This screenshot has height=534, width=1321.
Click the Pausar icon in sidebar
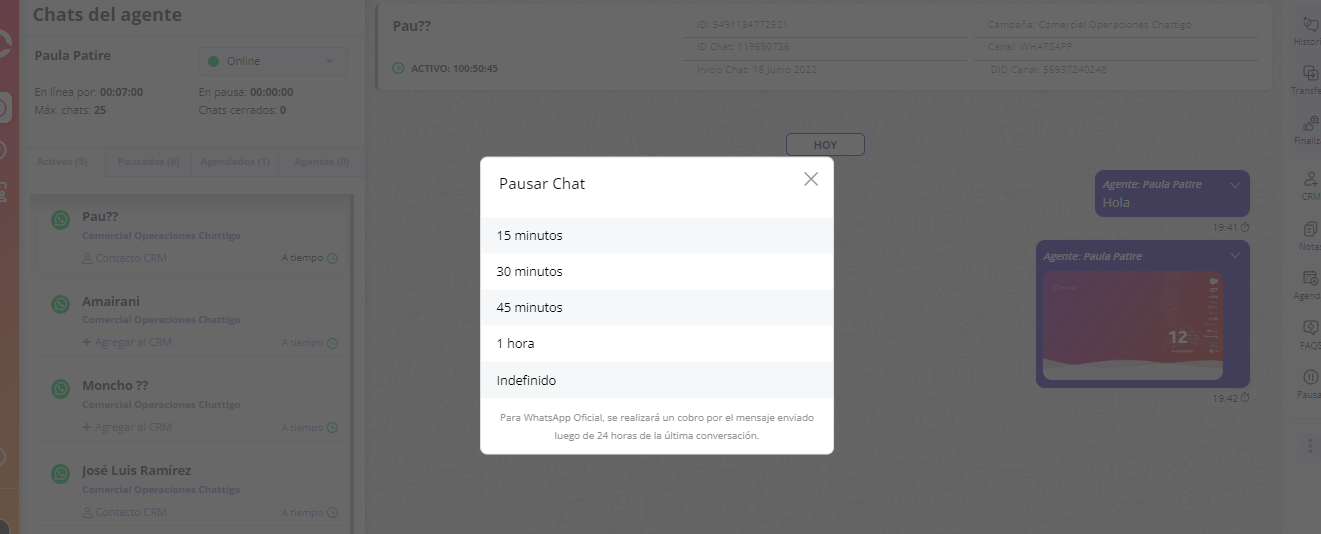pyautogui.click(x=1310, y=378)
